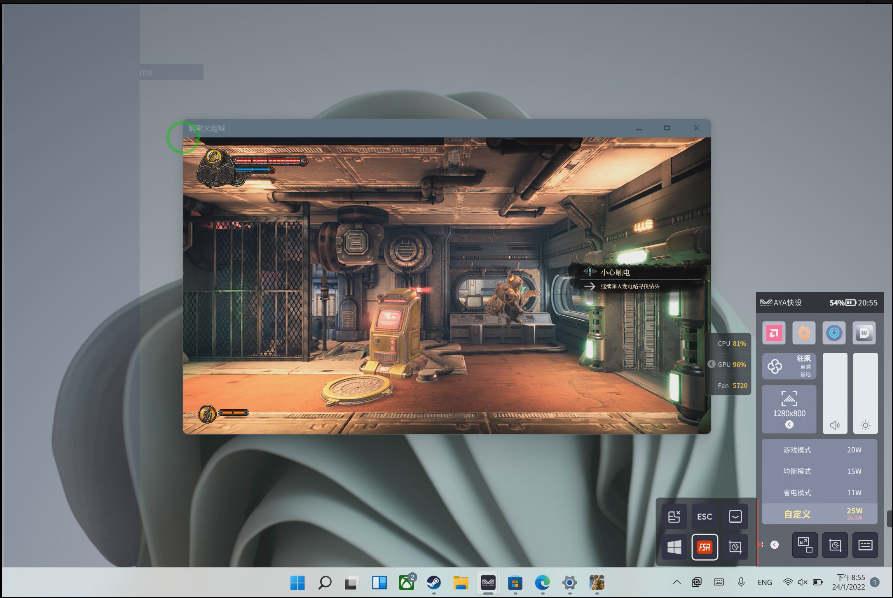Open the network and volume quick settings

(x=803, y=582)
